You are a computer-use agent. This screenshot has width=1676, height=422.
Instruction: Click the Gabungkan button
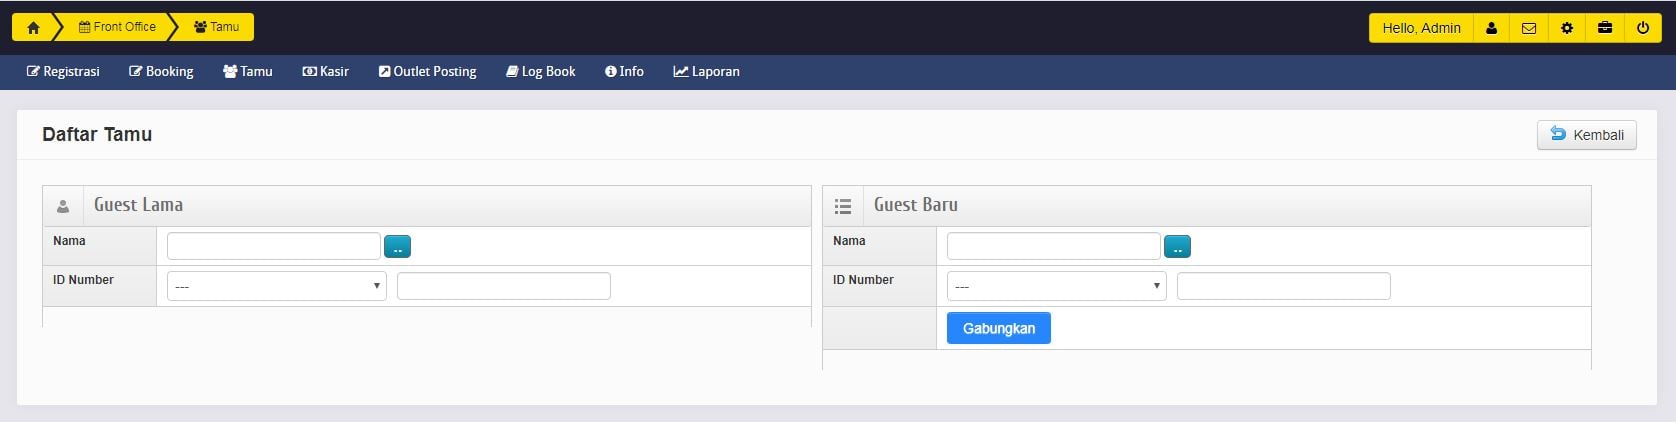point(998,328)
